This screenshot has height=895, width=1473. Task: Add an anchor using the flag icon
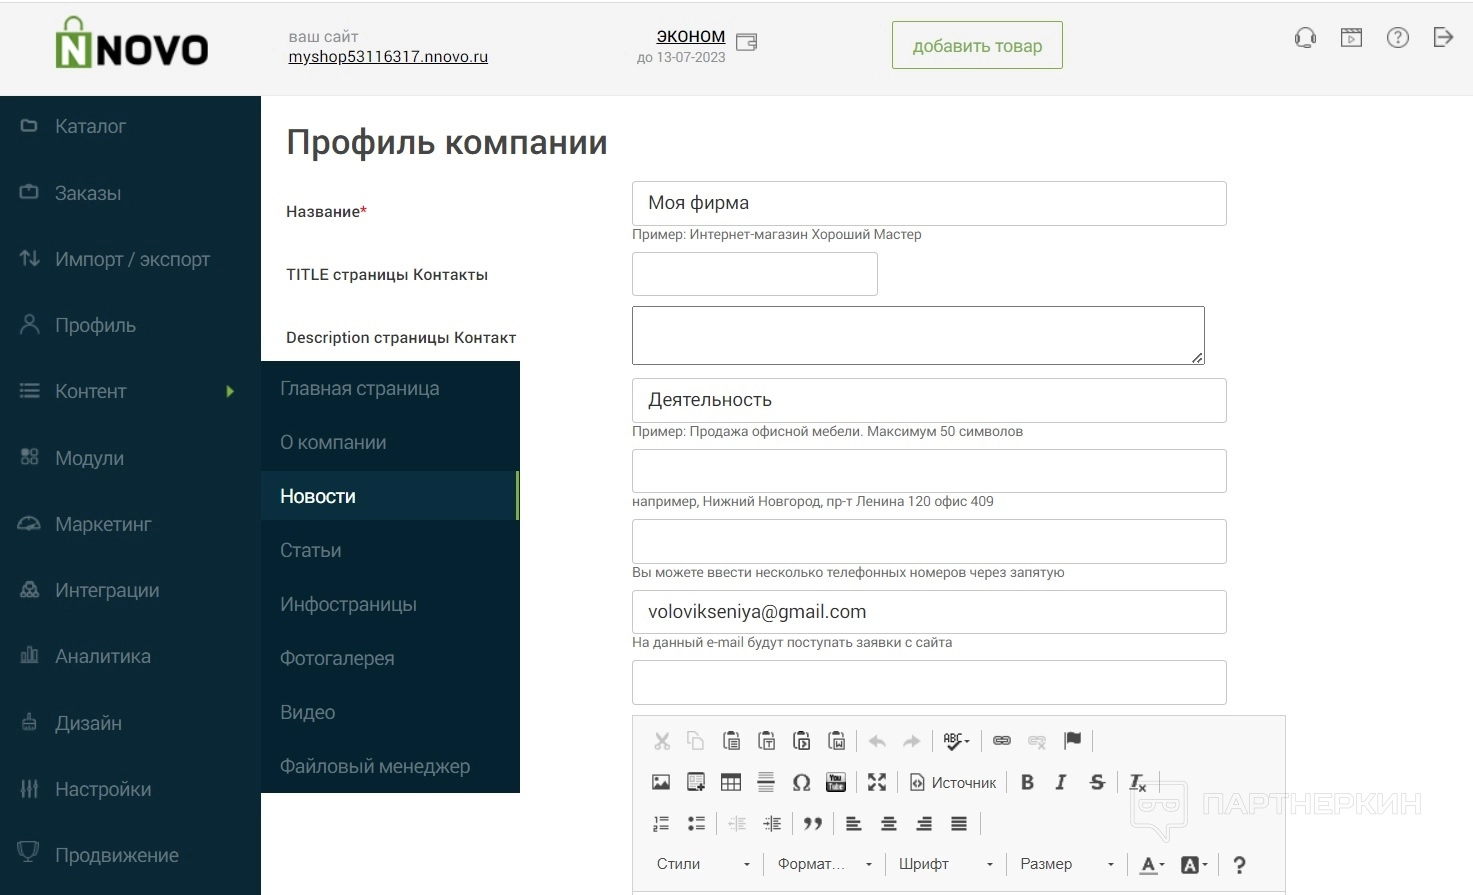[x=1072, y=740]
